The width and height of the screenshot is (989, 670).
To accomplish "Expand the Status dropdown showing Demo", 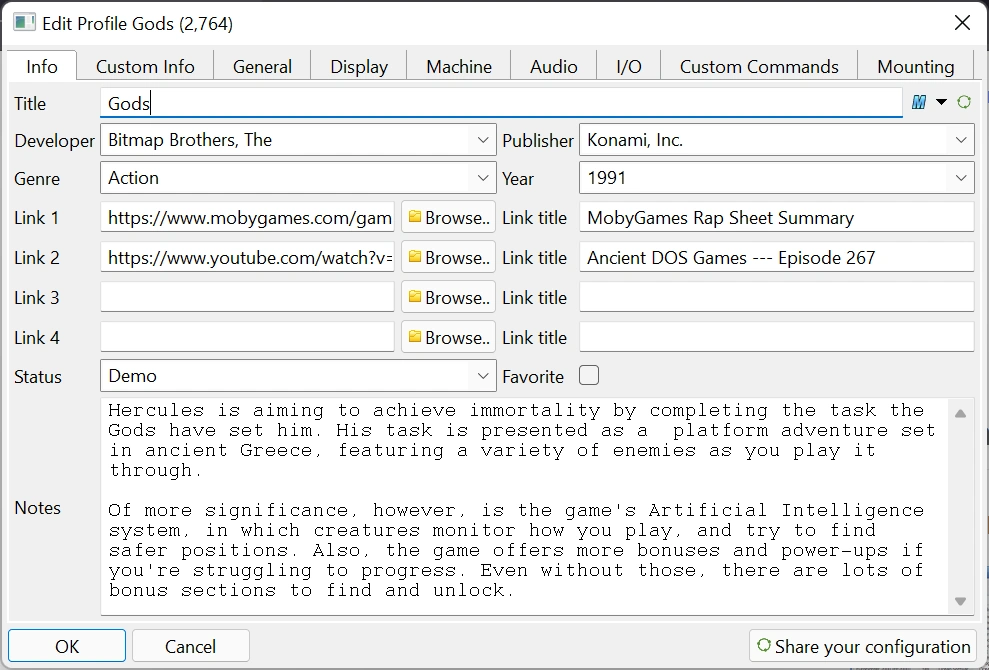I will coord(483,376).
